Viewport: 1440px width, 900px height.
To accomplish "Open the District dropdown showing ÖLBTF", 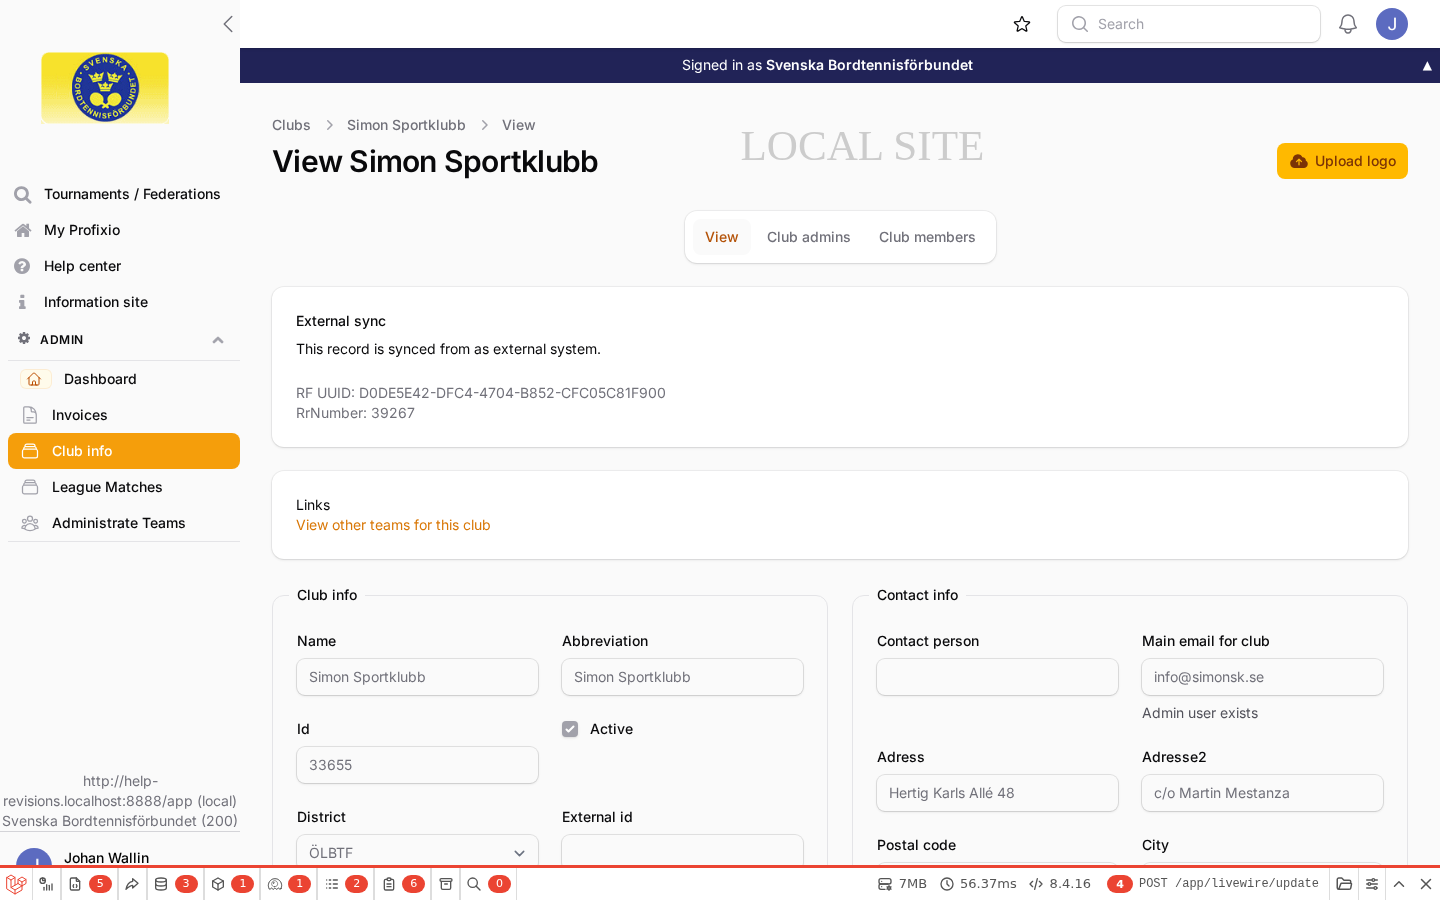I will point(417,852).
